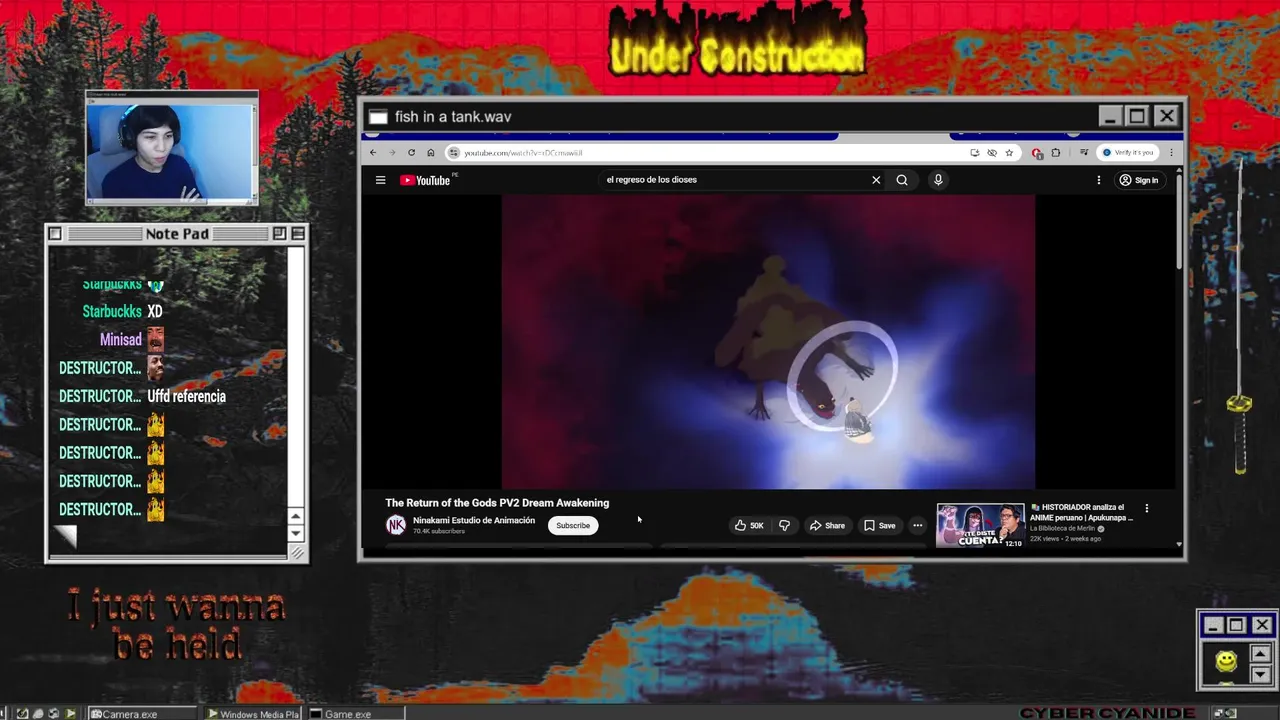
Task: Maximize the 'fish in a tank.wav' window
Action: click(x=1137, y=116)
